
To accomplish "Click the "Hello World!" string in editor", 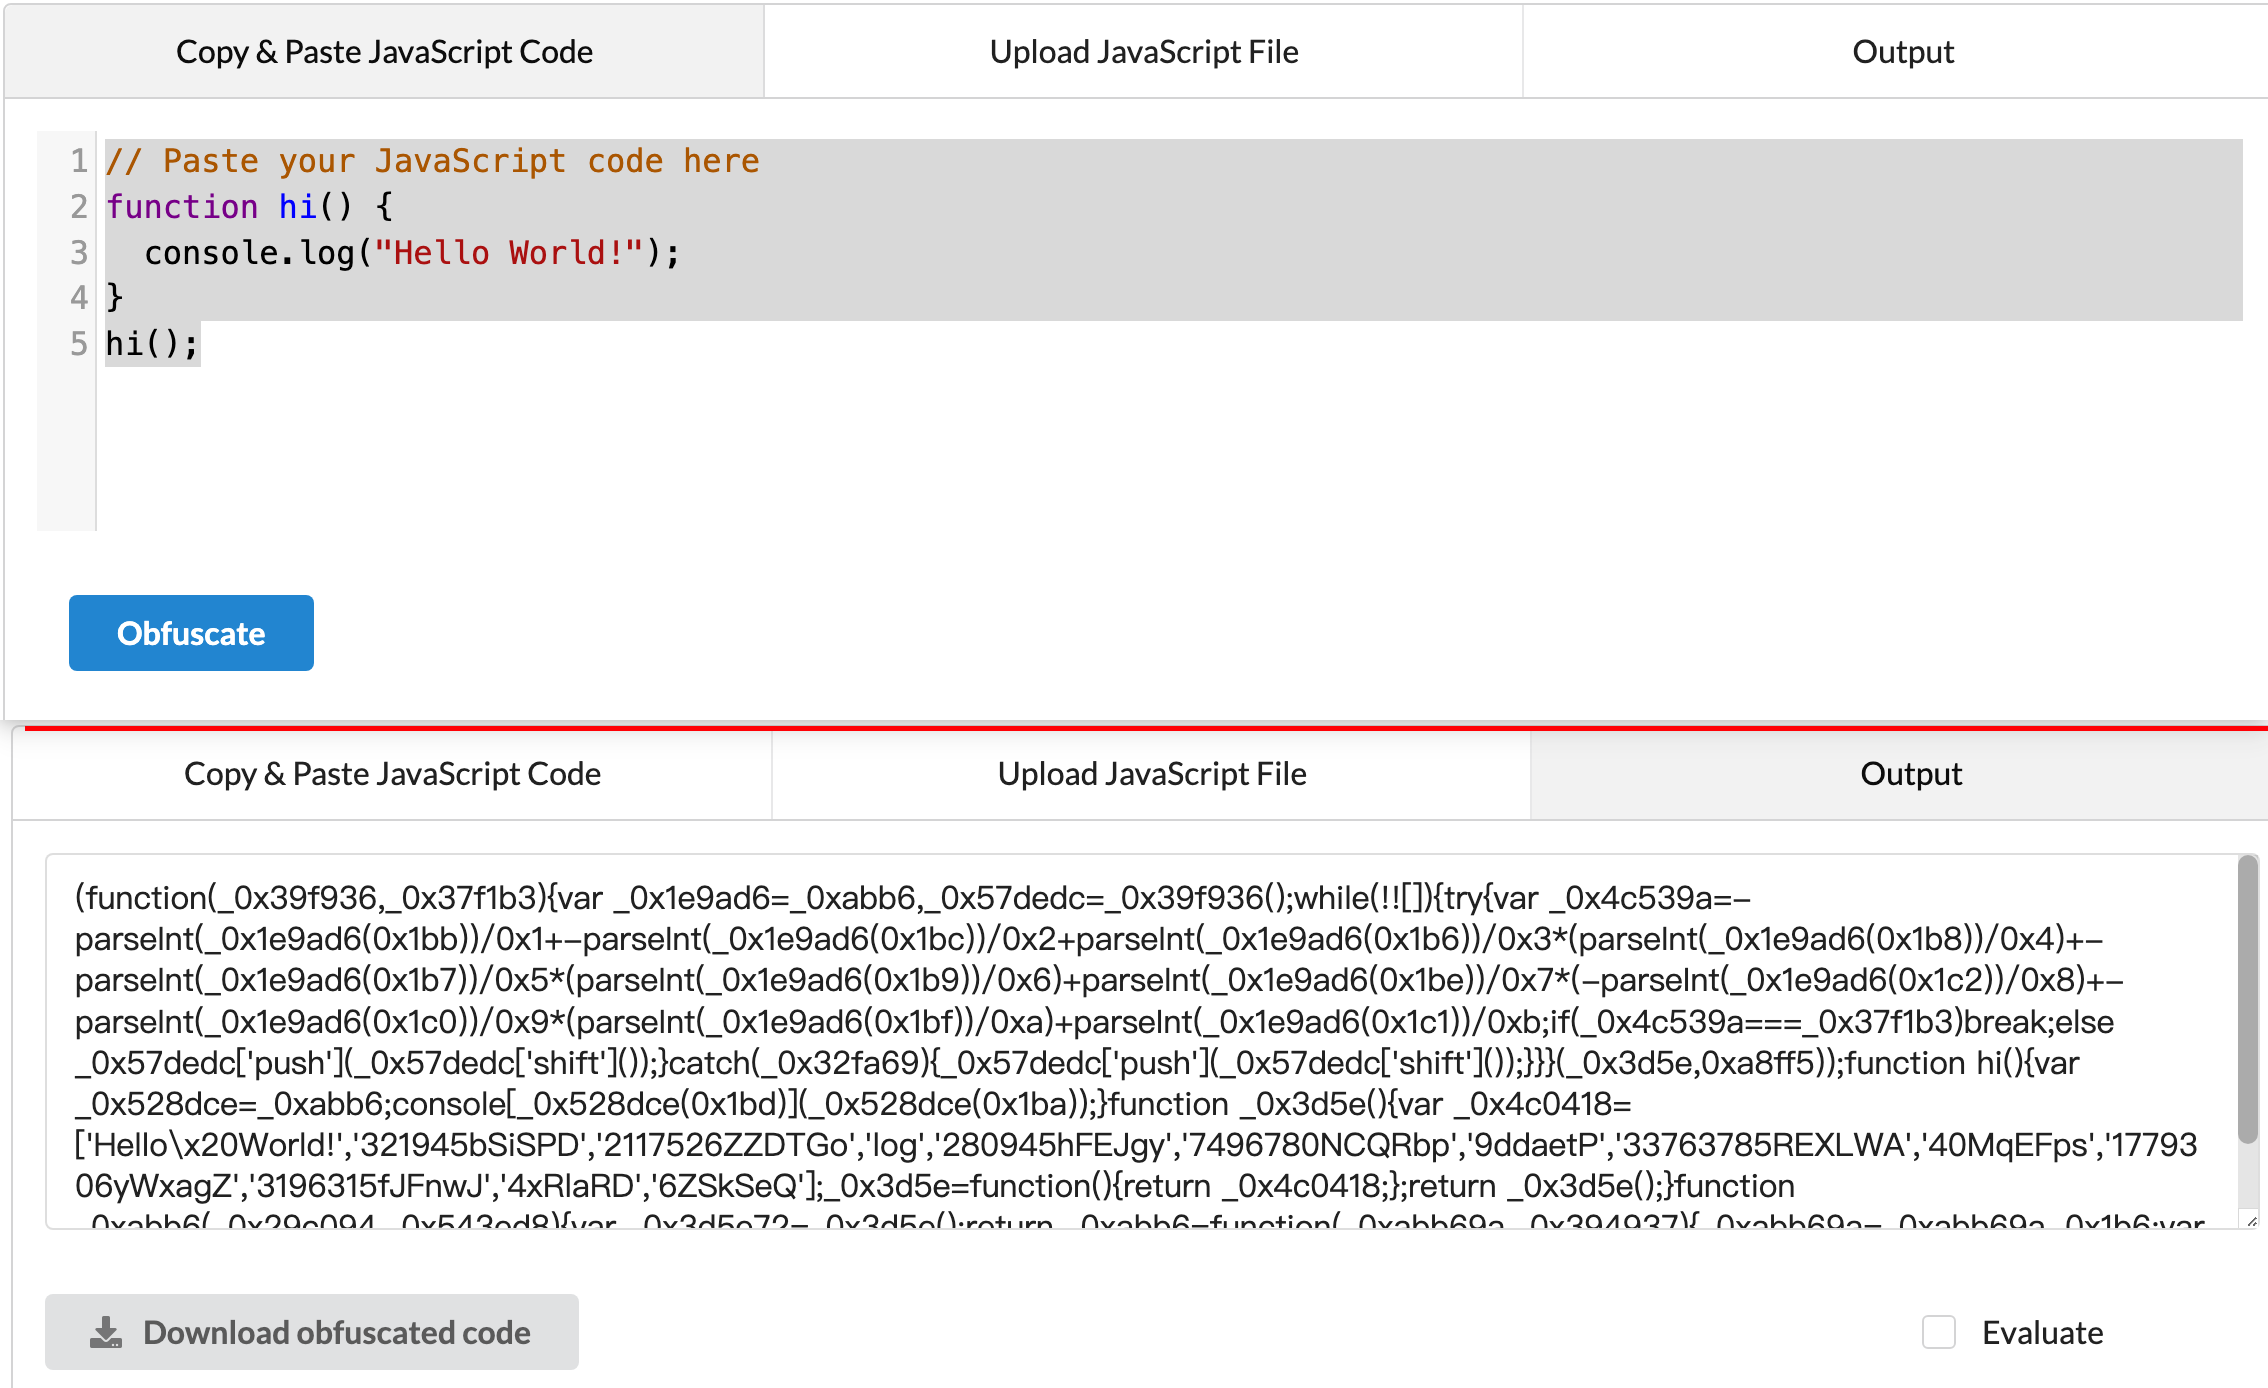I will click(508, 253).
